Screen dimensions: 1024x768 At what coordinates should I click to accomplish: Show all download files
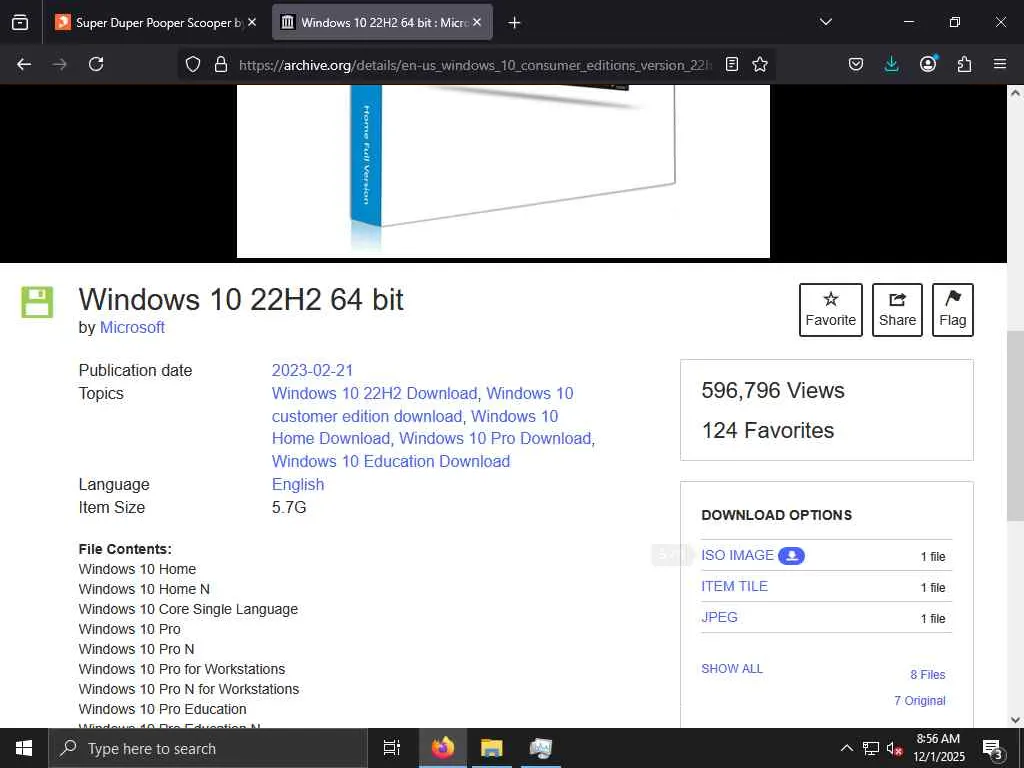732,668
